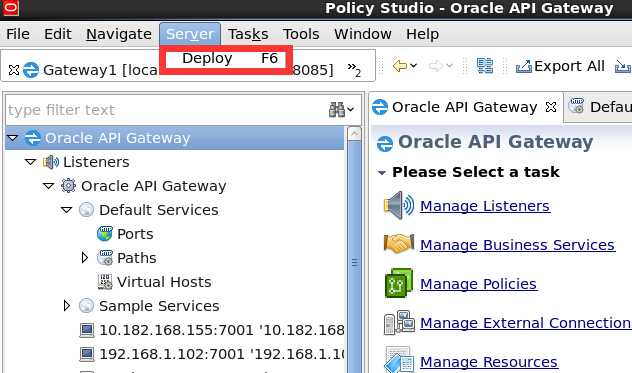The height and width of the screenshot is (373, 632).
Task: Click the Virtual Hosts icon
Action: point(105,281)
